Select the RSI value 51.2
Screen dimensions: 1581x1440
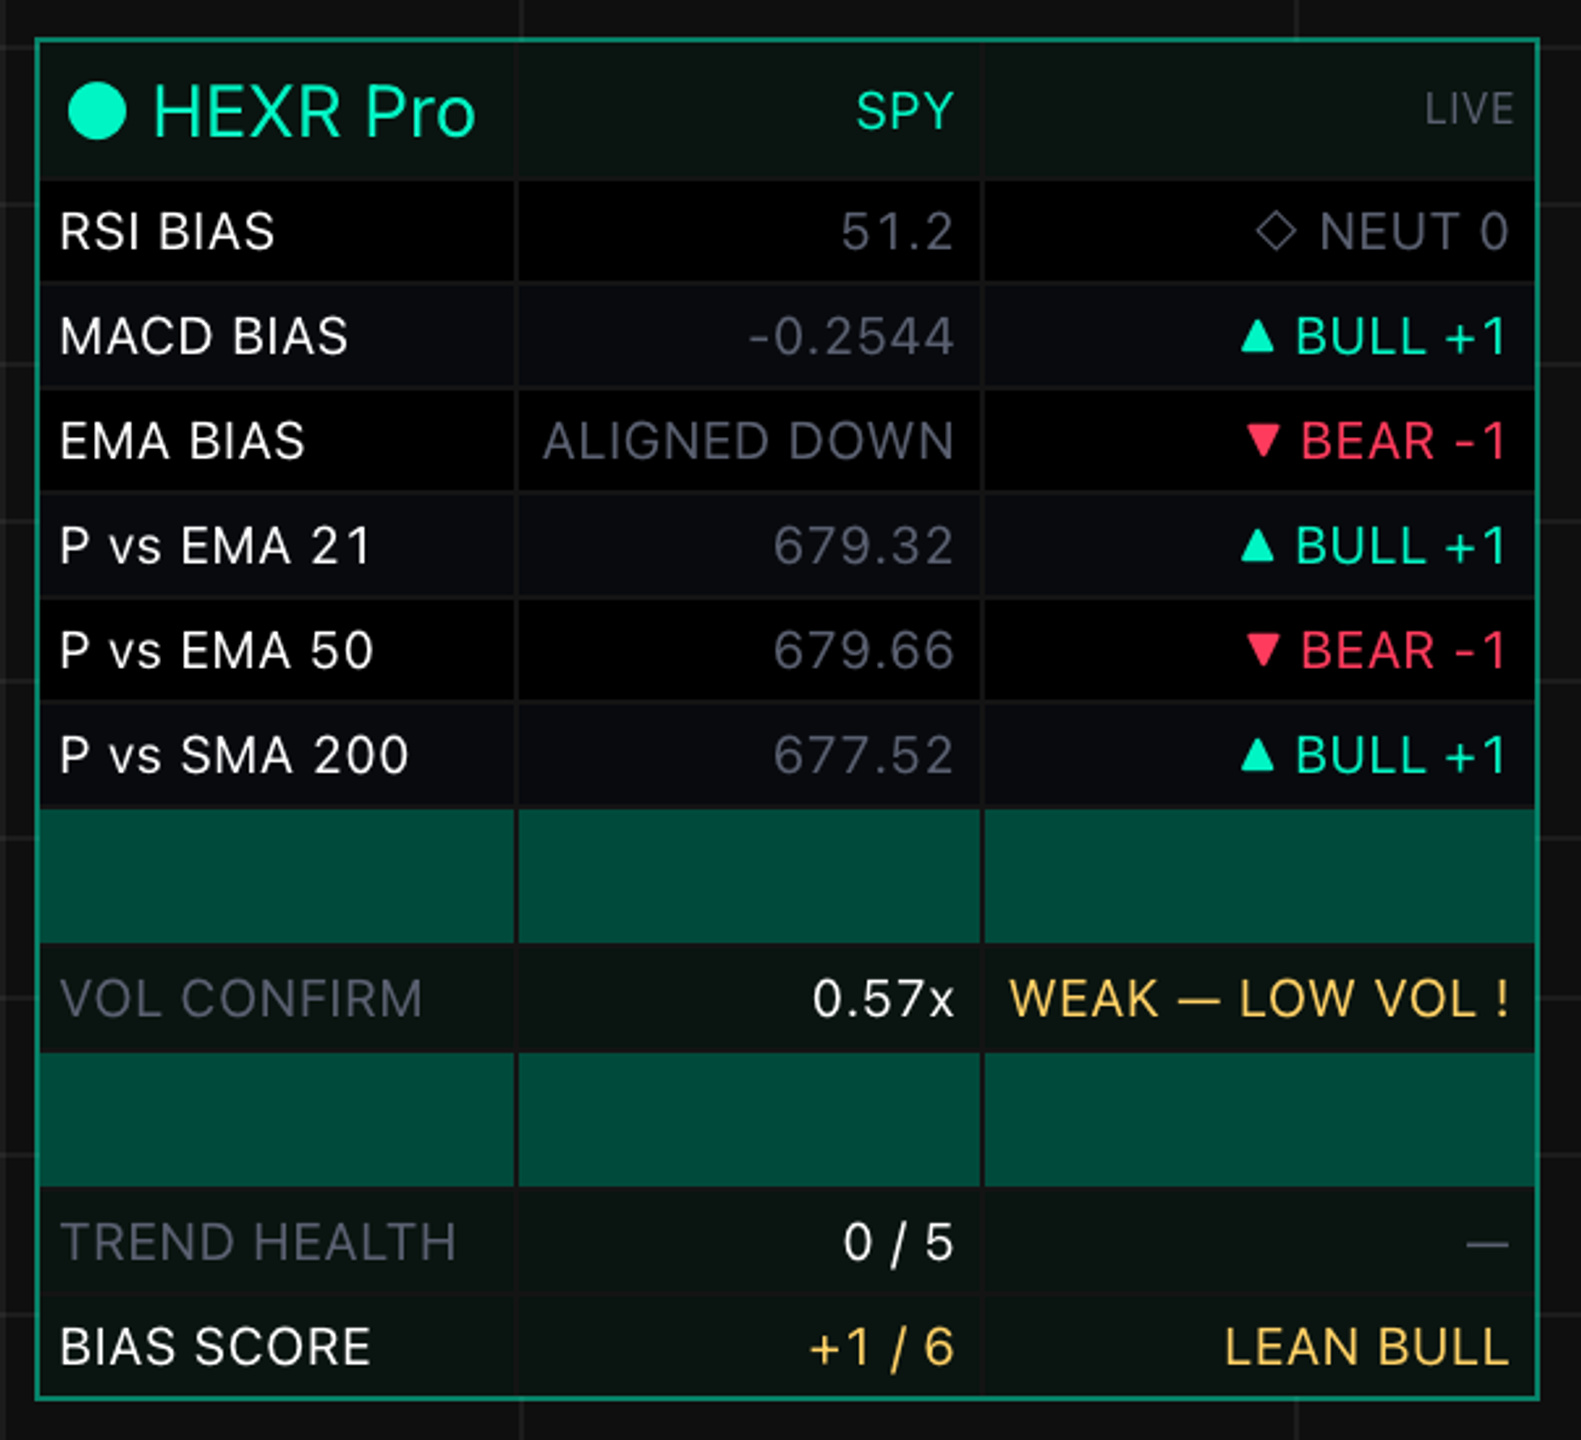pos(897,232)
